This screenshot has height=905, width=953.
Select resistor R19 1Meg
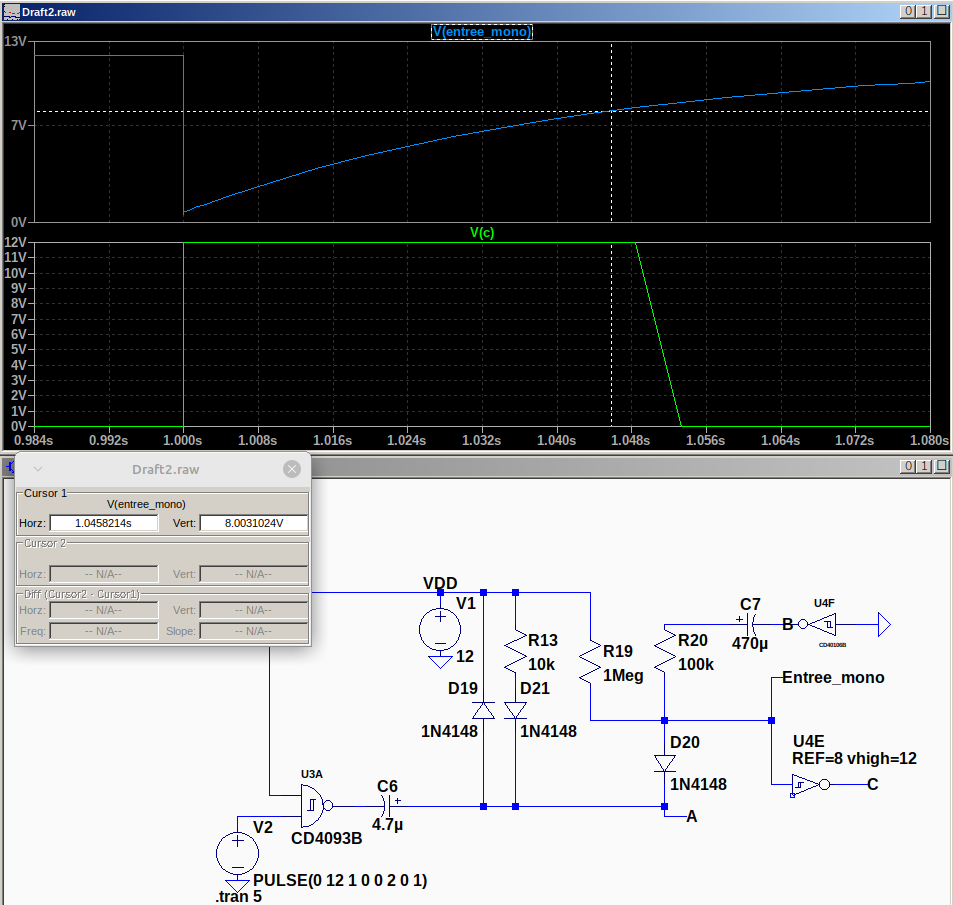click(590, 662)
